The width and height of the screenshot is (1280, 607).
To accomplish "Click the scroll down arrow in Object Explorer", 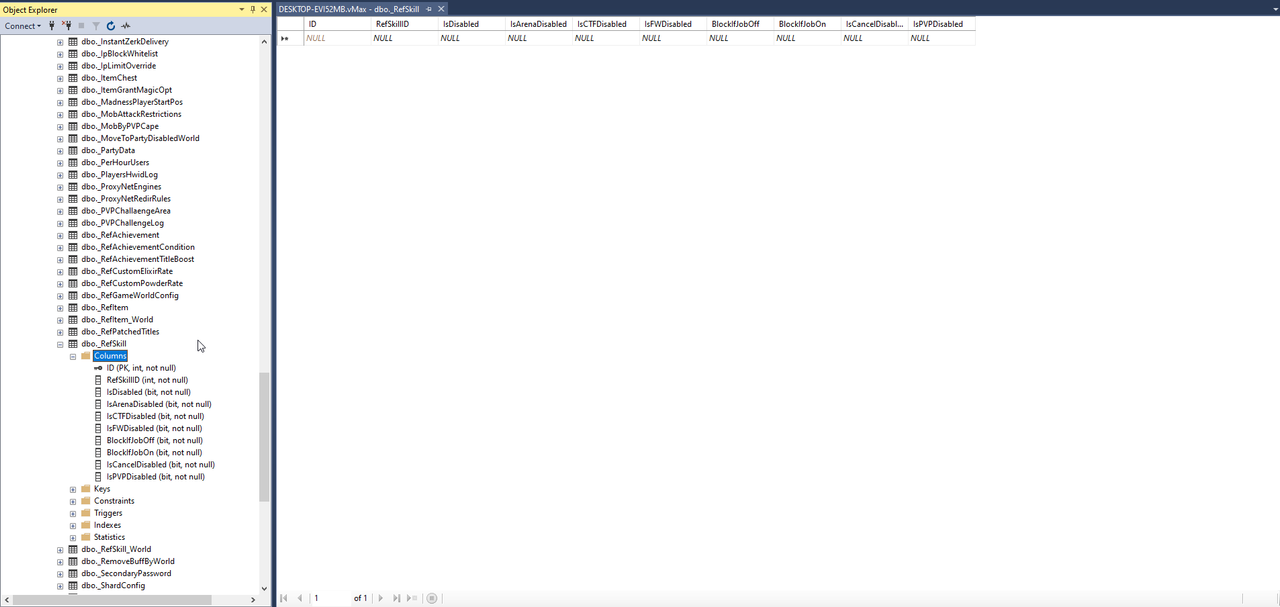I will pos(264,588).
